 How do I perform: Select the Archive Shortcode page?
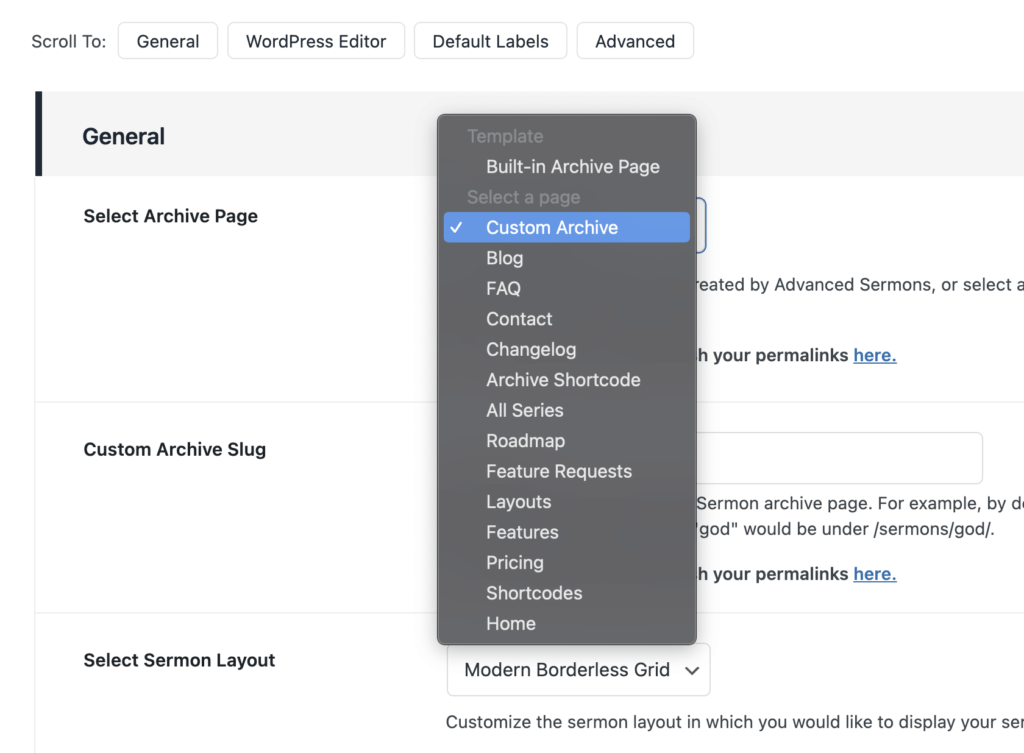tap(563, 380)
